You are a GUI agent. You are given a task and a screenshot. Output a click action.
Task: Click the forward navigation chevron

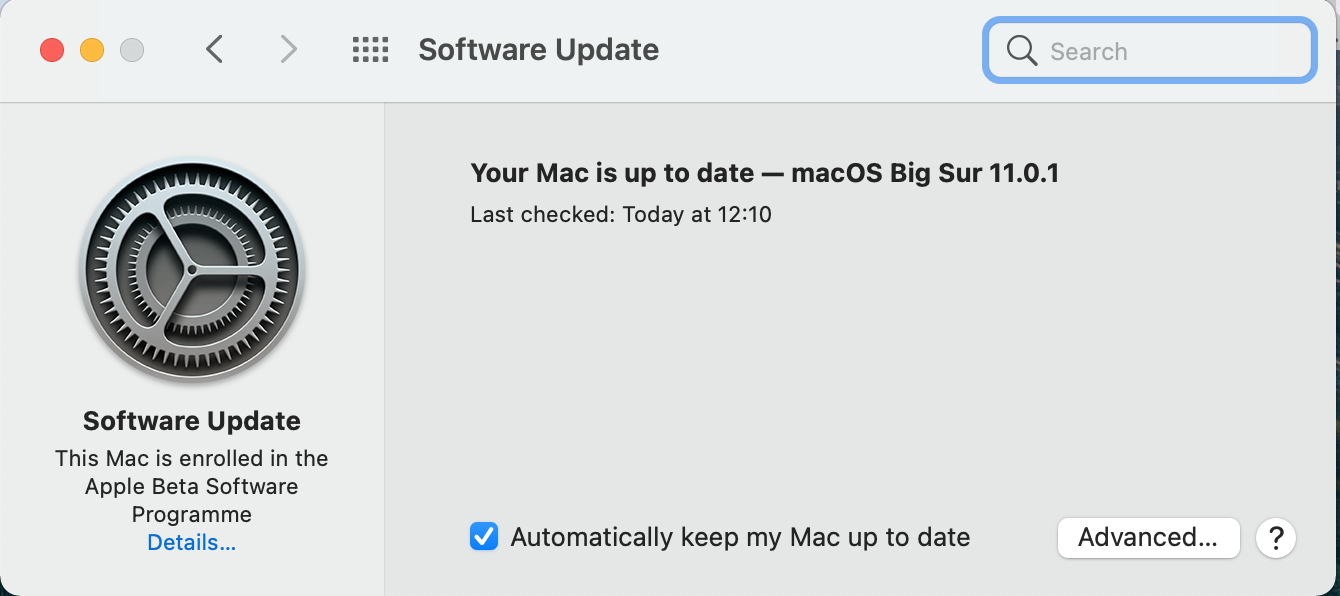(x=288, y=49)
